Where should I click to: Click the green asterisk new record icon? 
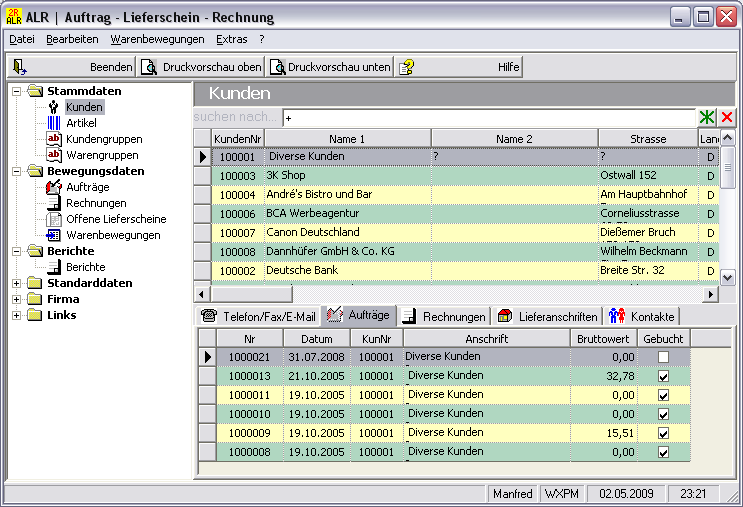point(708,118)
